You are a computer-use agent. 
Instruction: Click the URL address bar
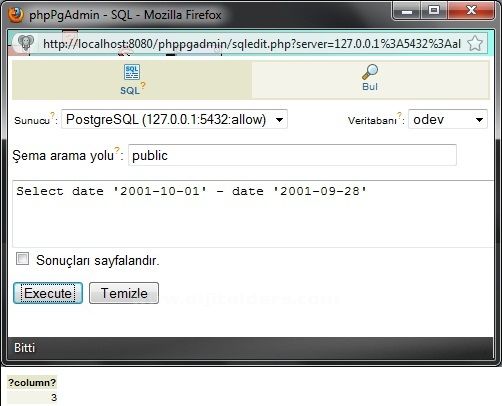tap(252, 43)
